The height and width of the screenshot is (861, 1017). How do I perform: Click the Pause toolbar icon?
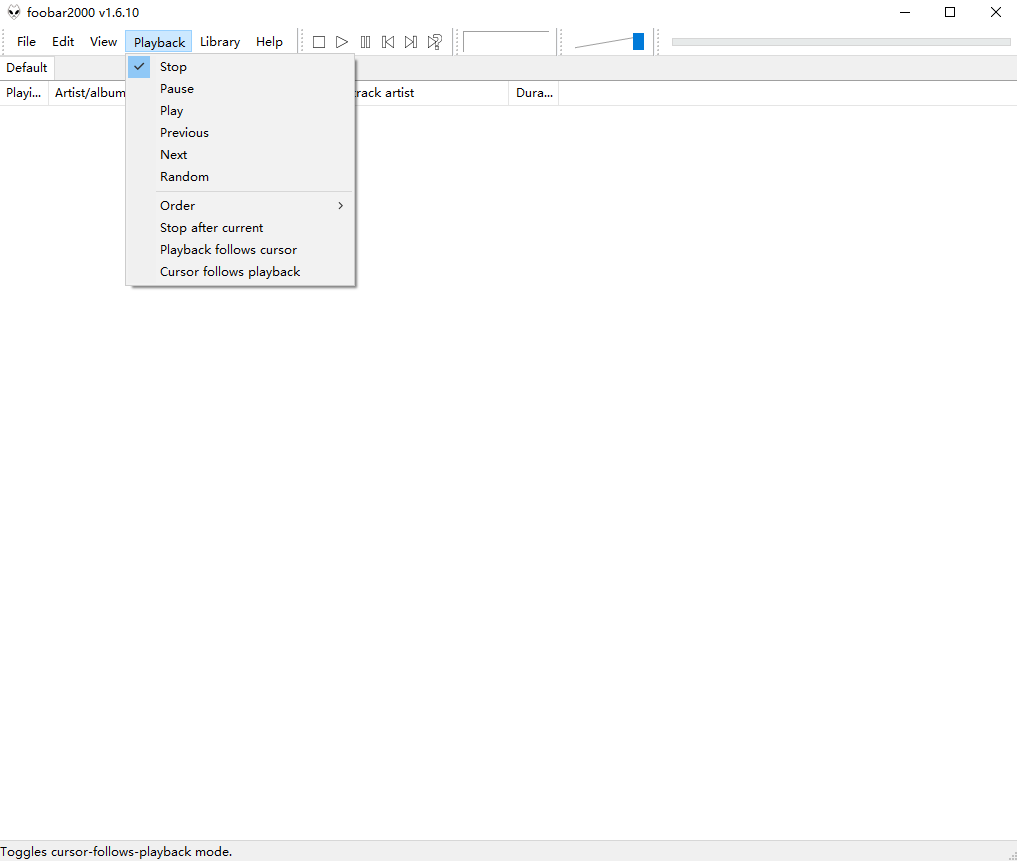click(365, 42)
